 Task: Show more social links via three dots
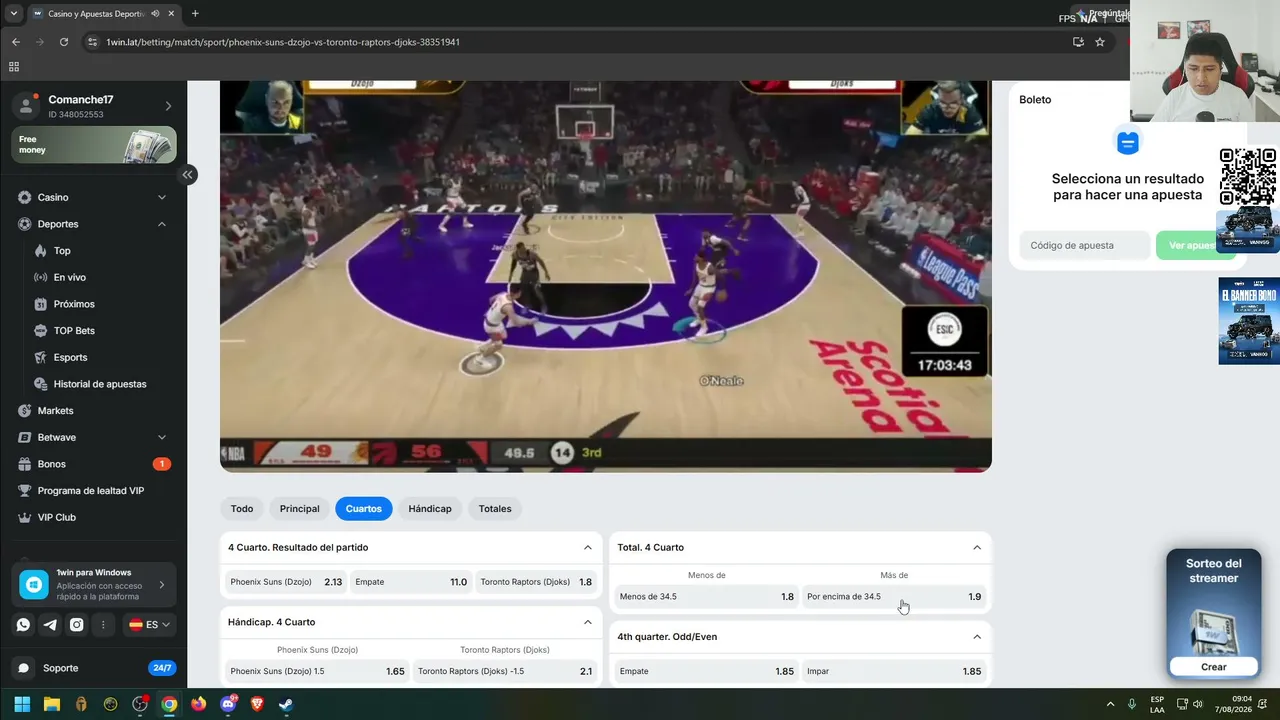103,625
